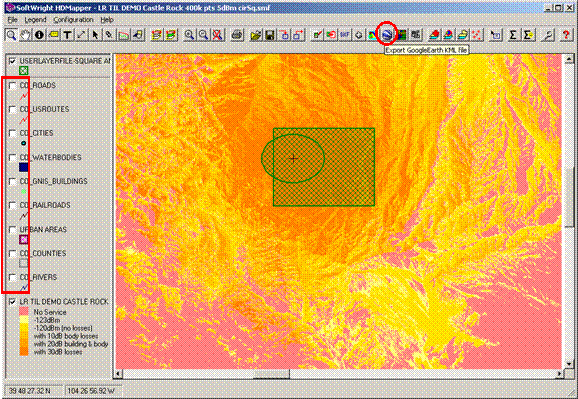Select the black arrow pointer tool

(x=95, y=35)
